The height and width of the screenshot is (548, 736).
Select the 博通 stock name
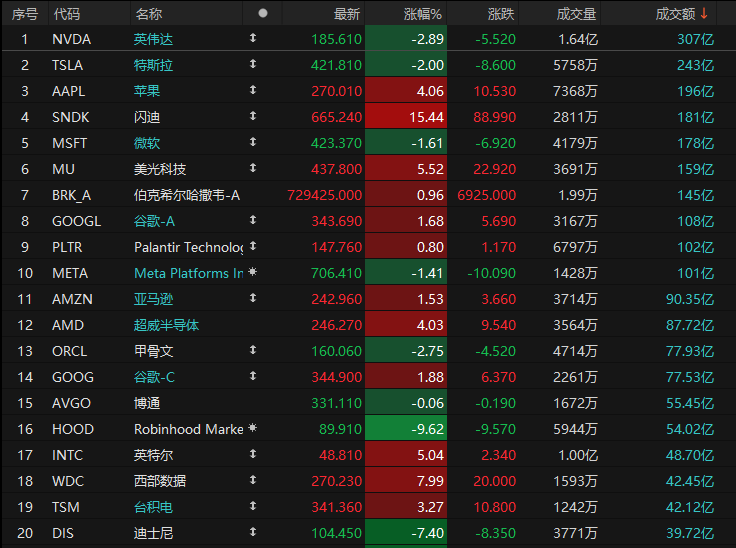coord(147,403)
